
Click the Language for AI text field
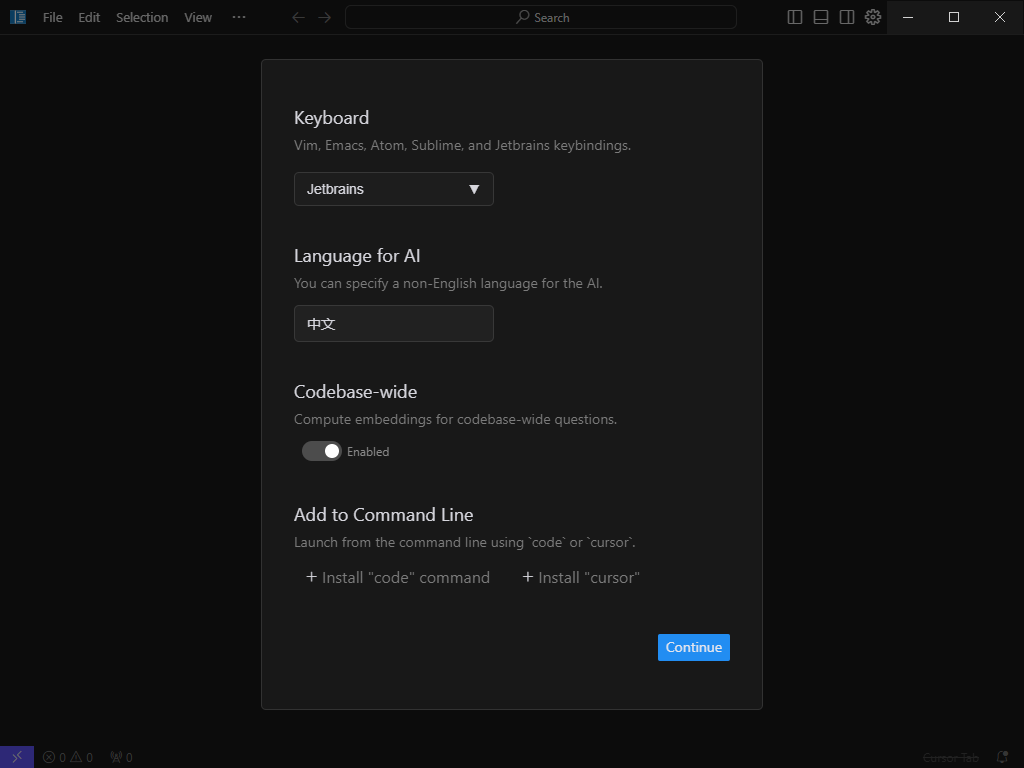393,324
